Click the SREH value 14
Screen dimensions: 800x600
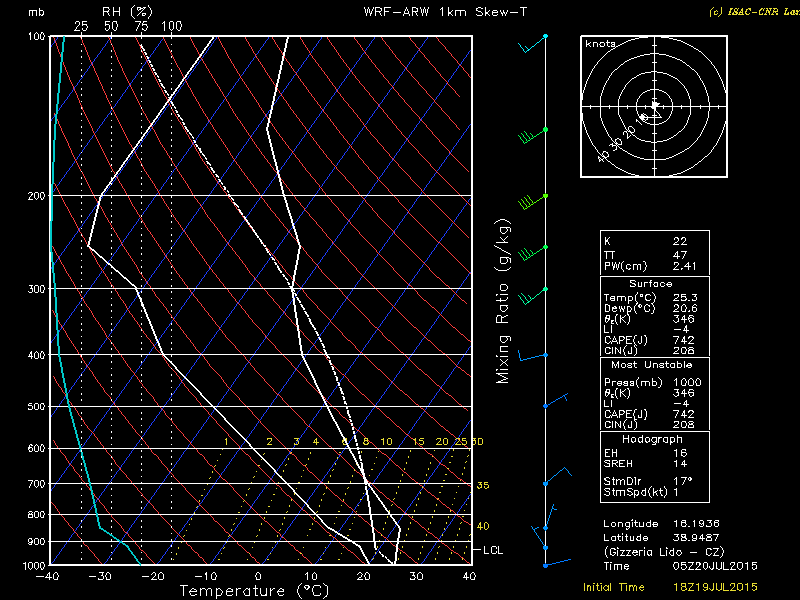pyautogui.click(x=680, y=464)
